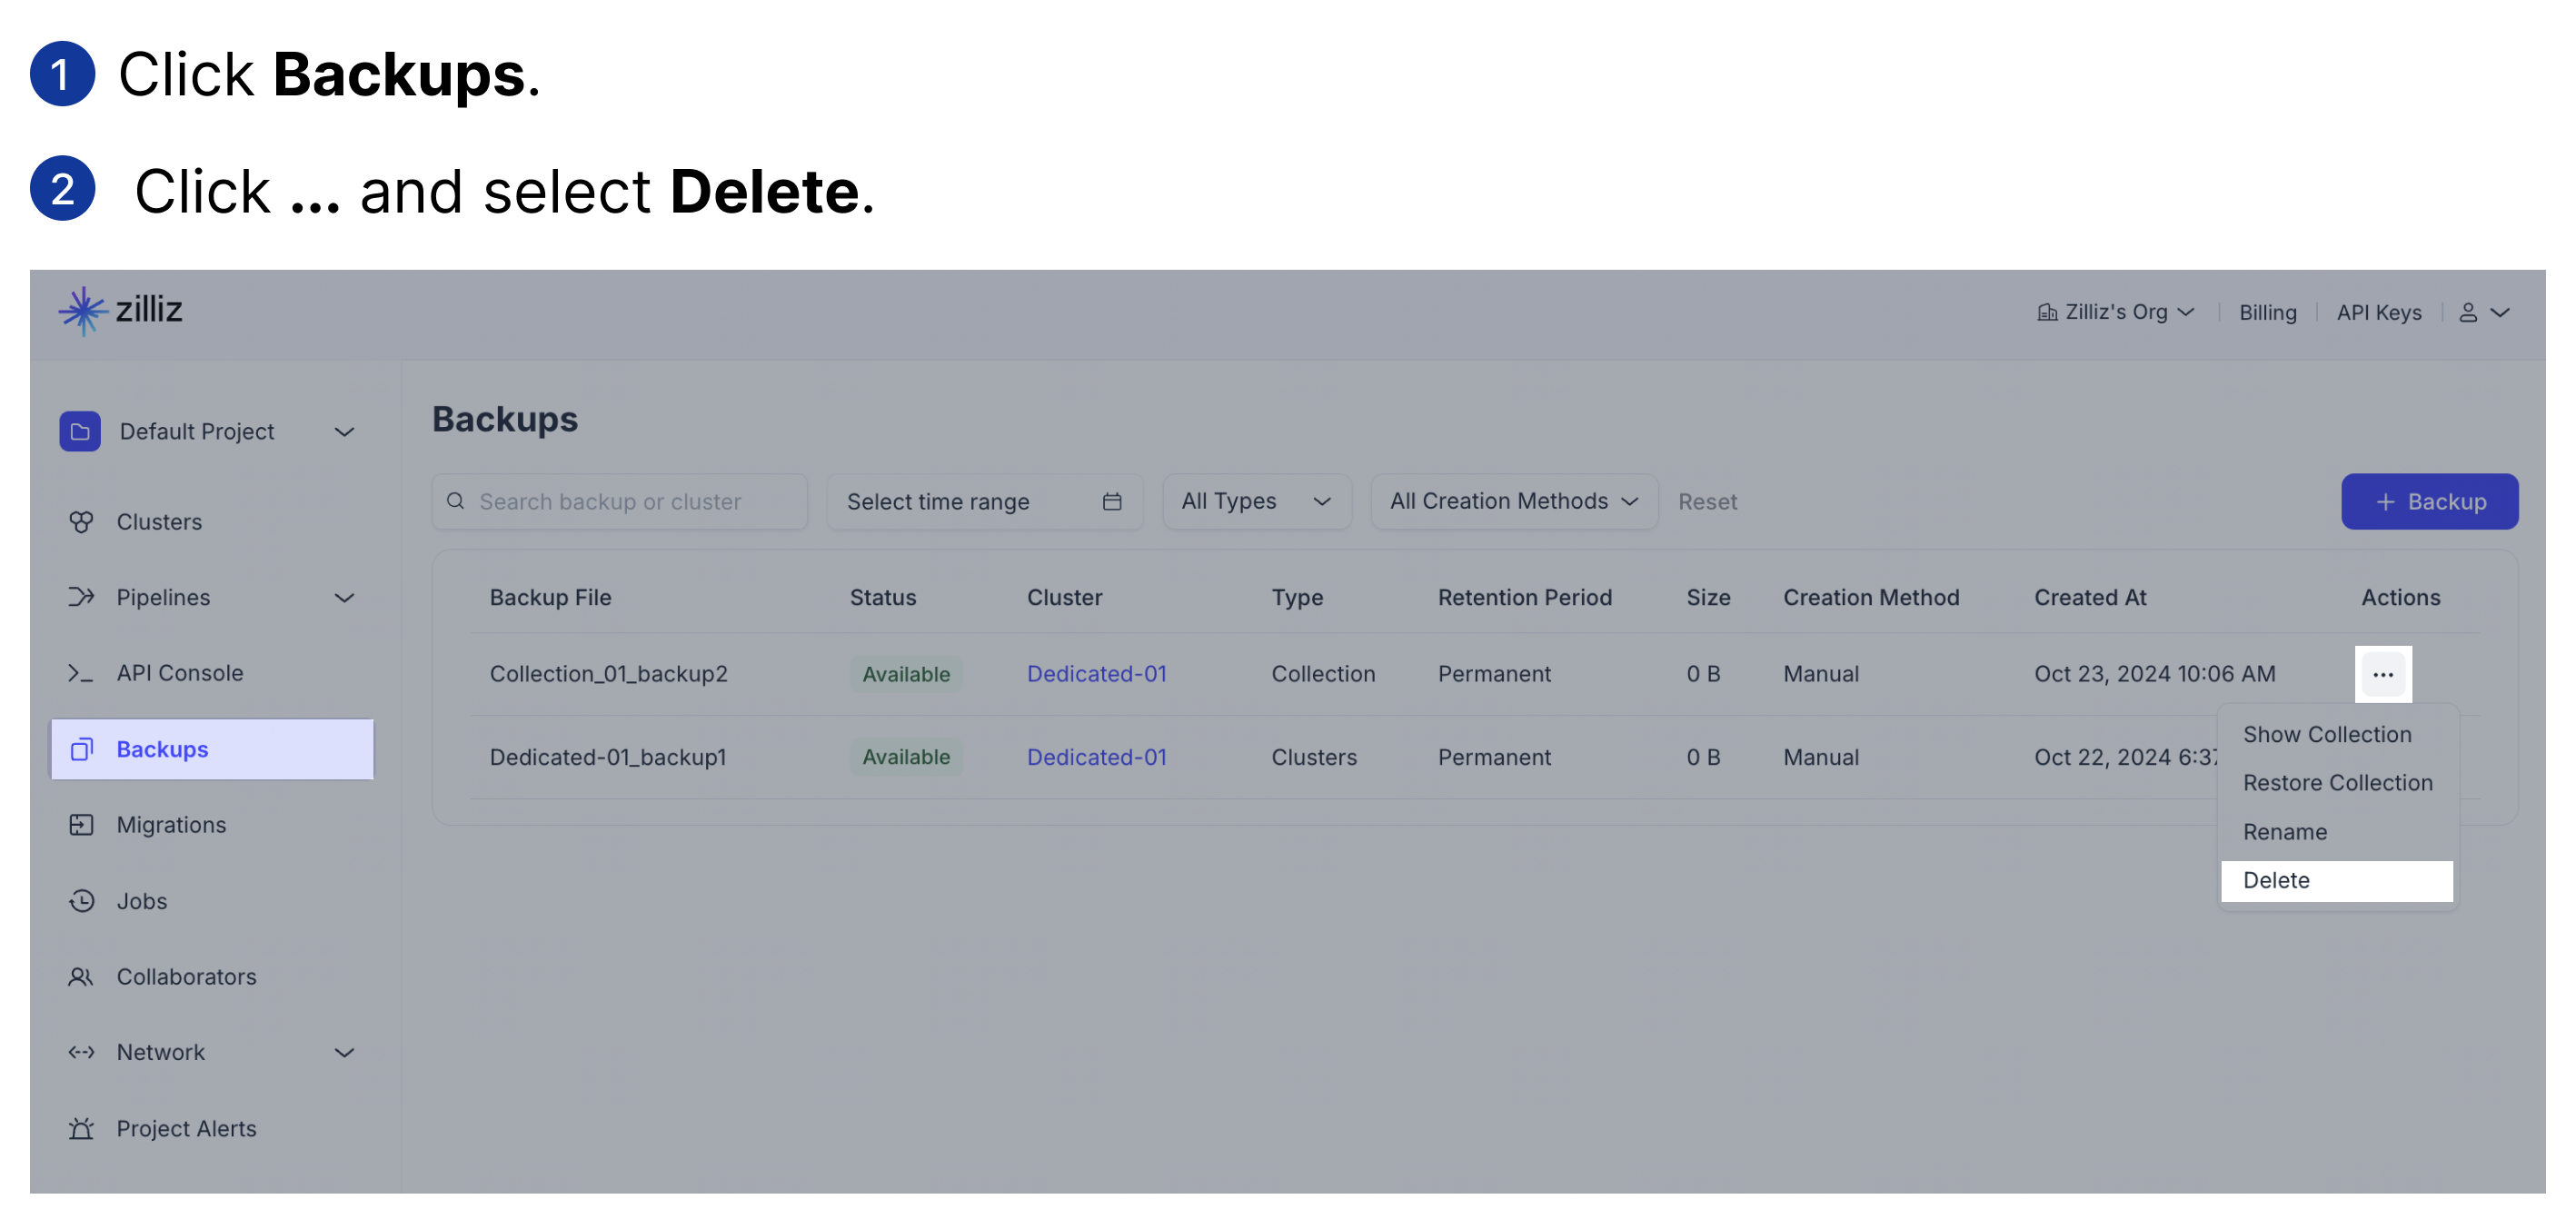Open Dedicated-01 cluster link for Collection_01_backup2
Image resolution: width=2576 pixels, height=1229 pixels.
click(x=1096, y=675)
